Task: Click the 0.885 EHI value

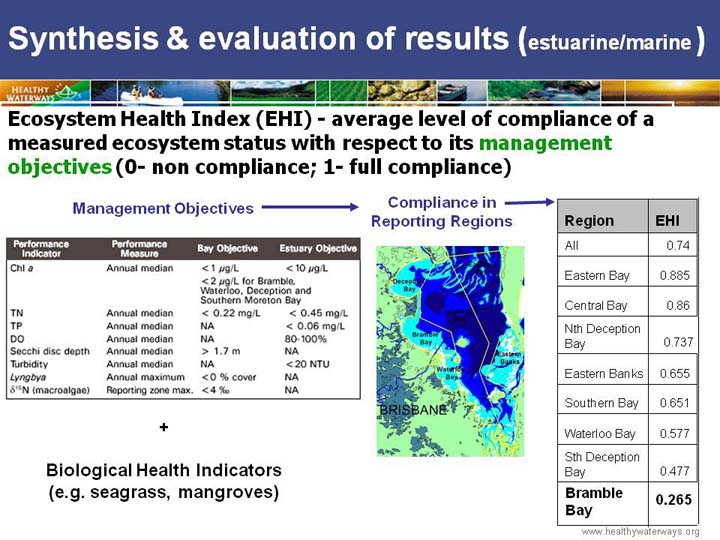Action: [x=675, y=276]
